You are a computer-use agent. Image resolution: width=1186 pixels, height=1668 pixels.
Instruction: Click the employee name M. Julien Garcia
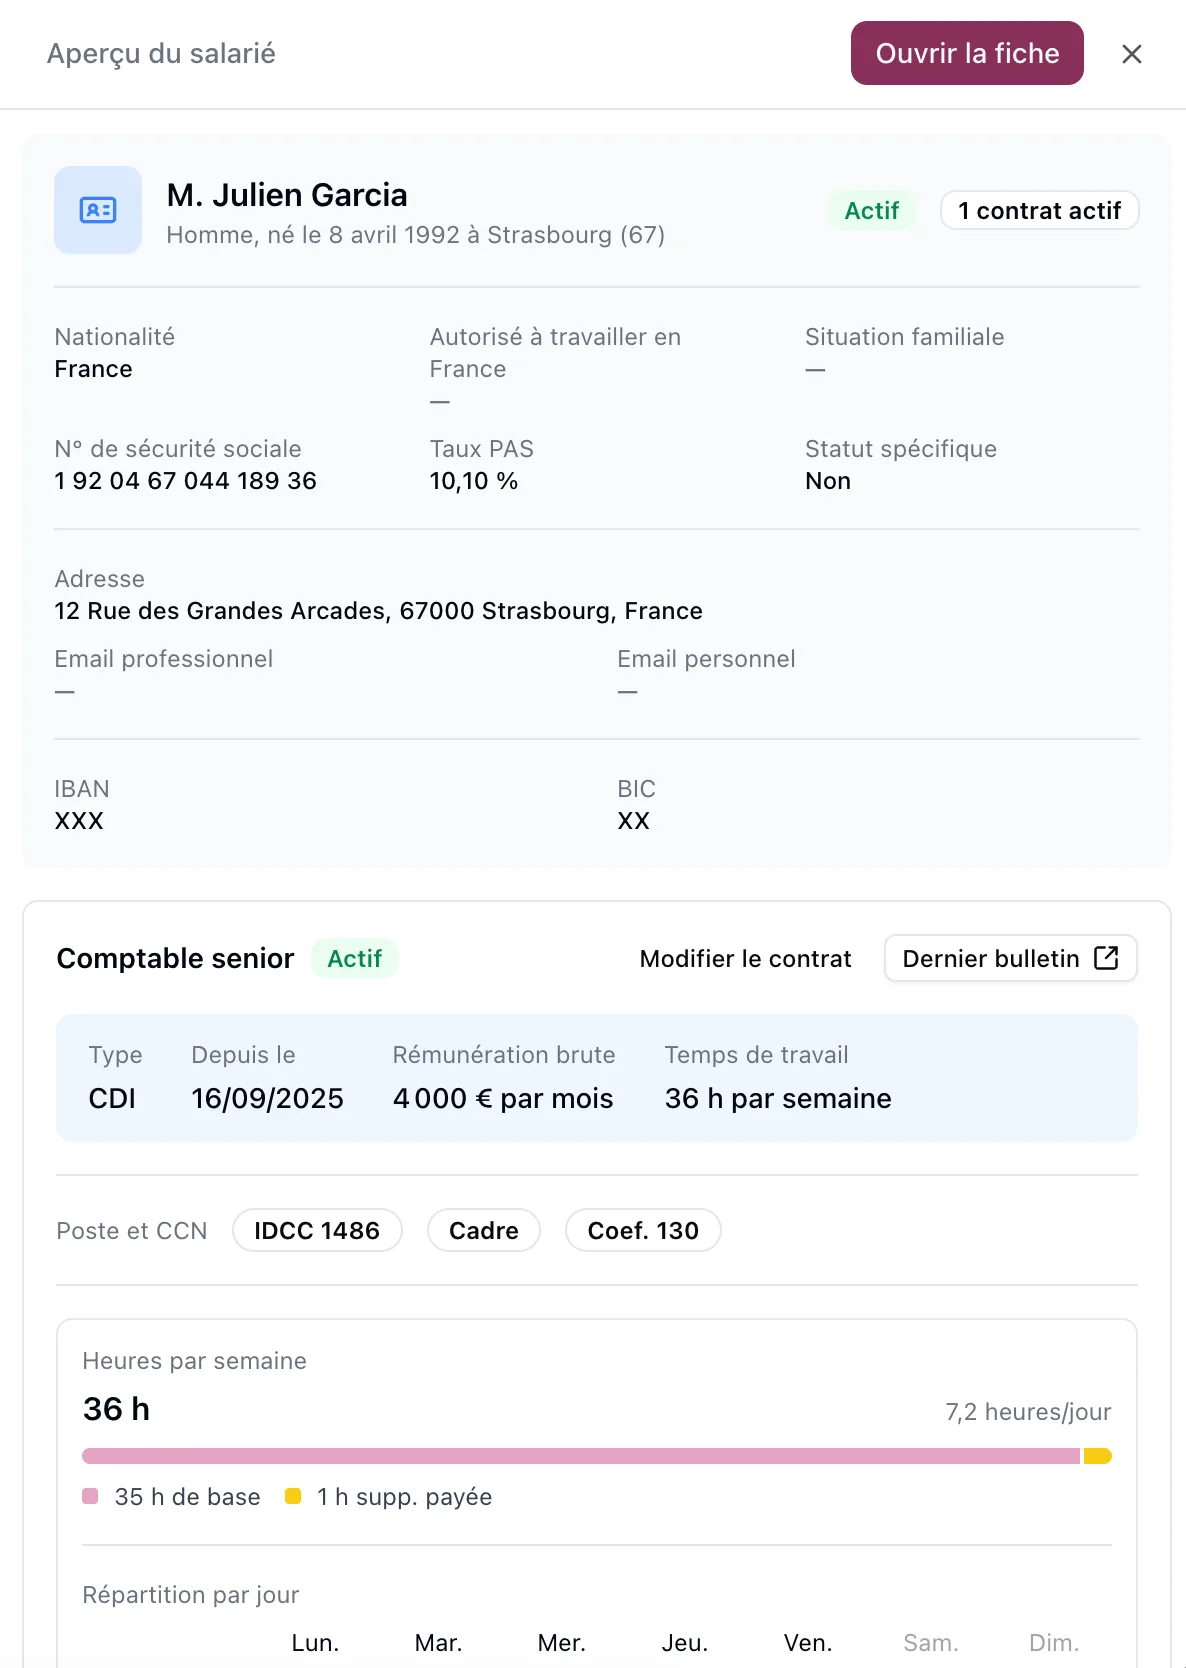[x=287, y=195]
